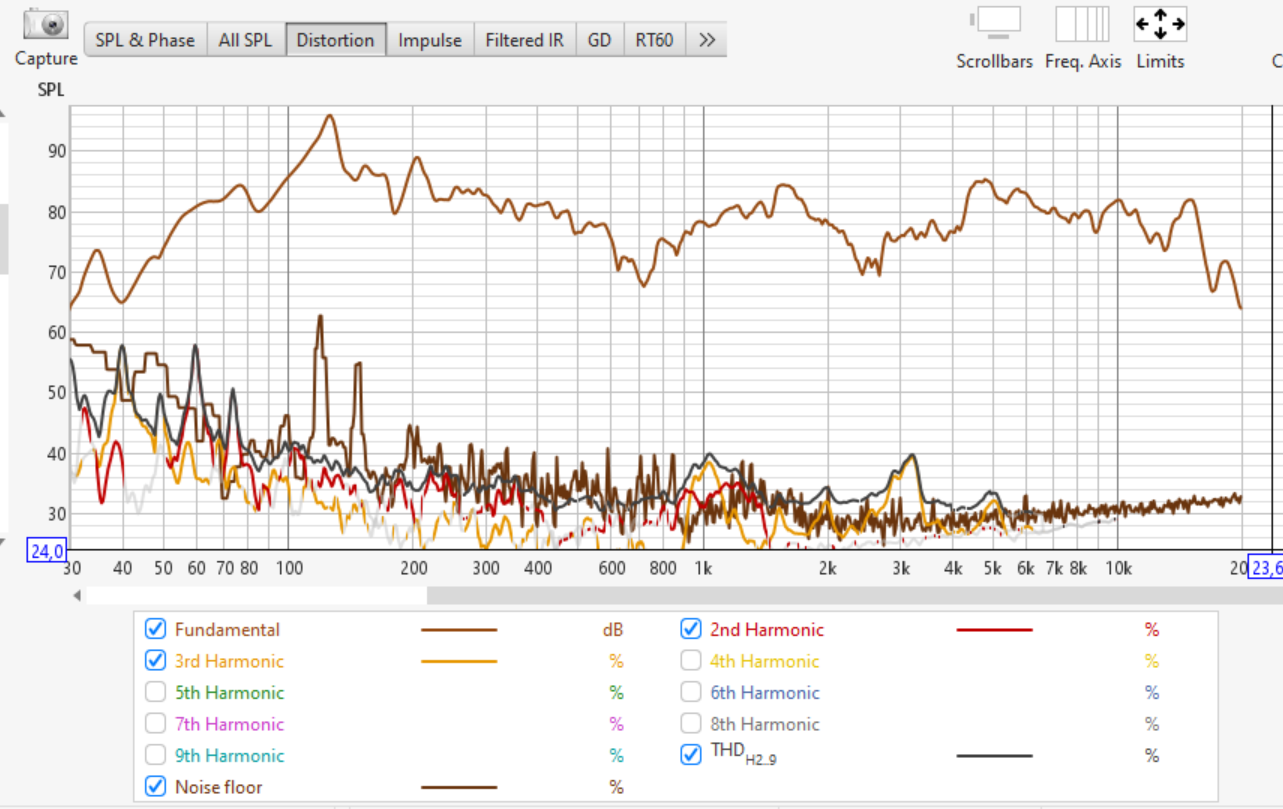Click the horizontal scrollbar left arrow
The image size is (1283, 809).
click(x=77, y=596)
